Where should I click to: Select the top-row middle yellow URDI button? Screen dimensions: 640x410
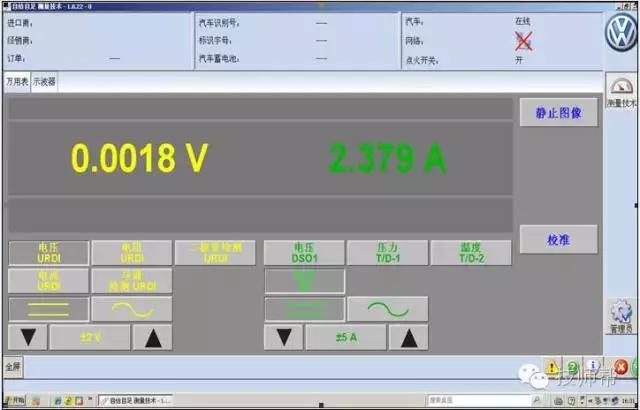point(132,253)
